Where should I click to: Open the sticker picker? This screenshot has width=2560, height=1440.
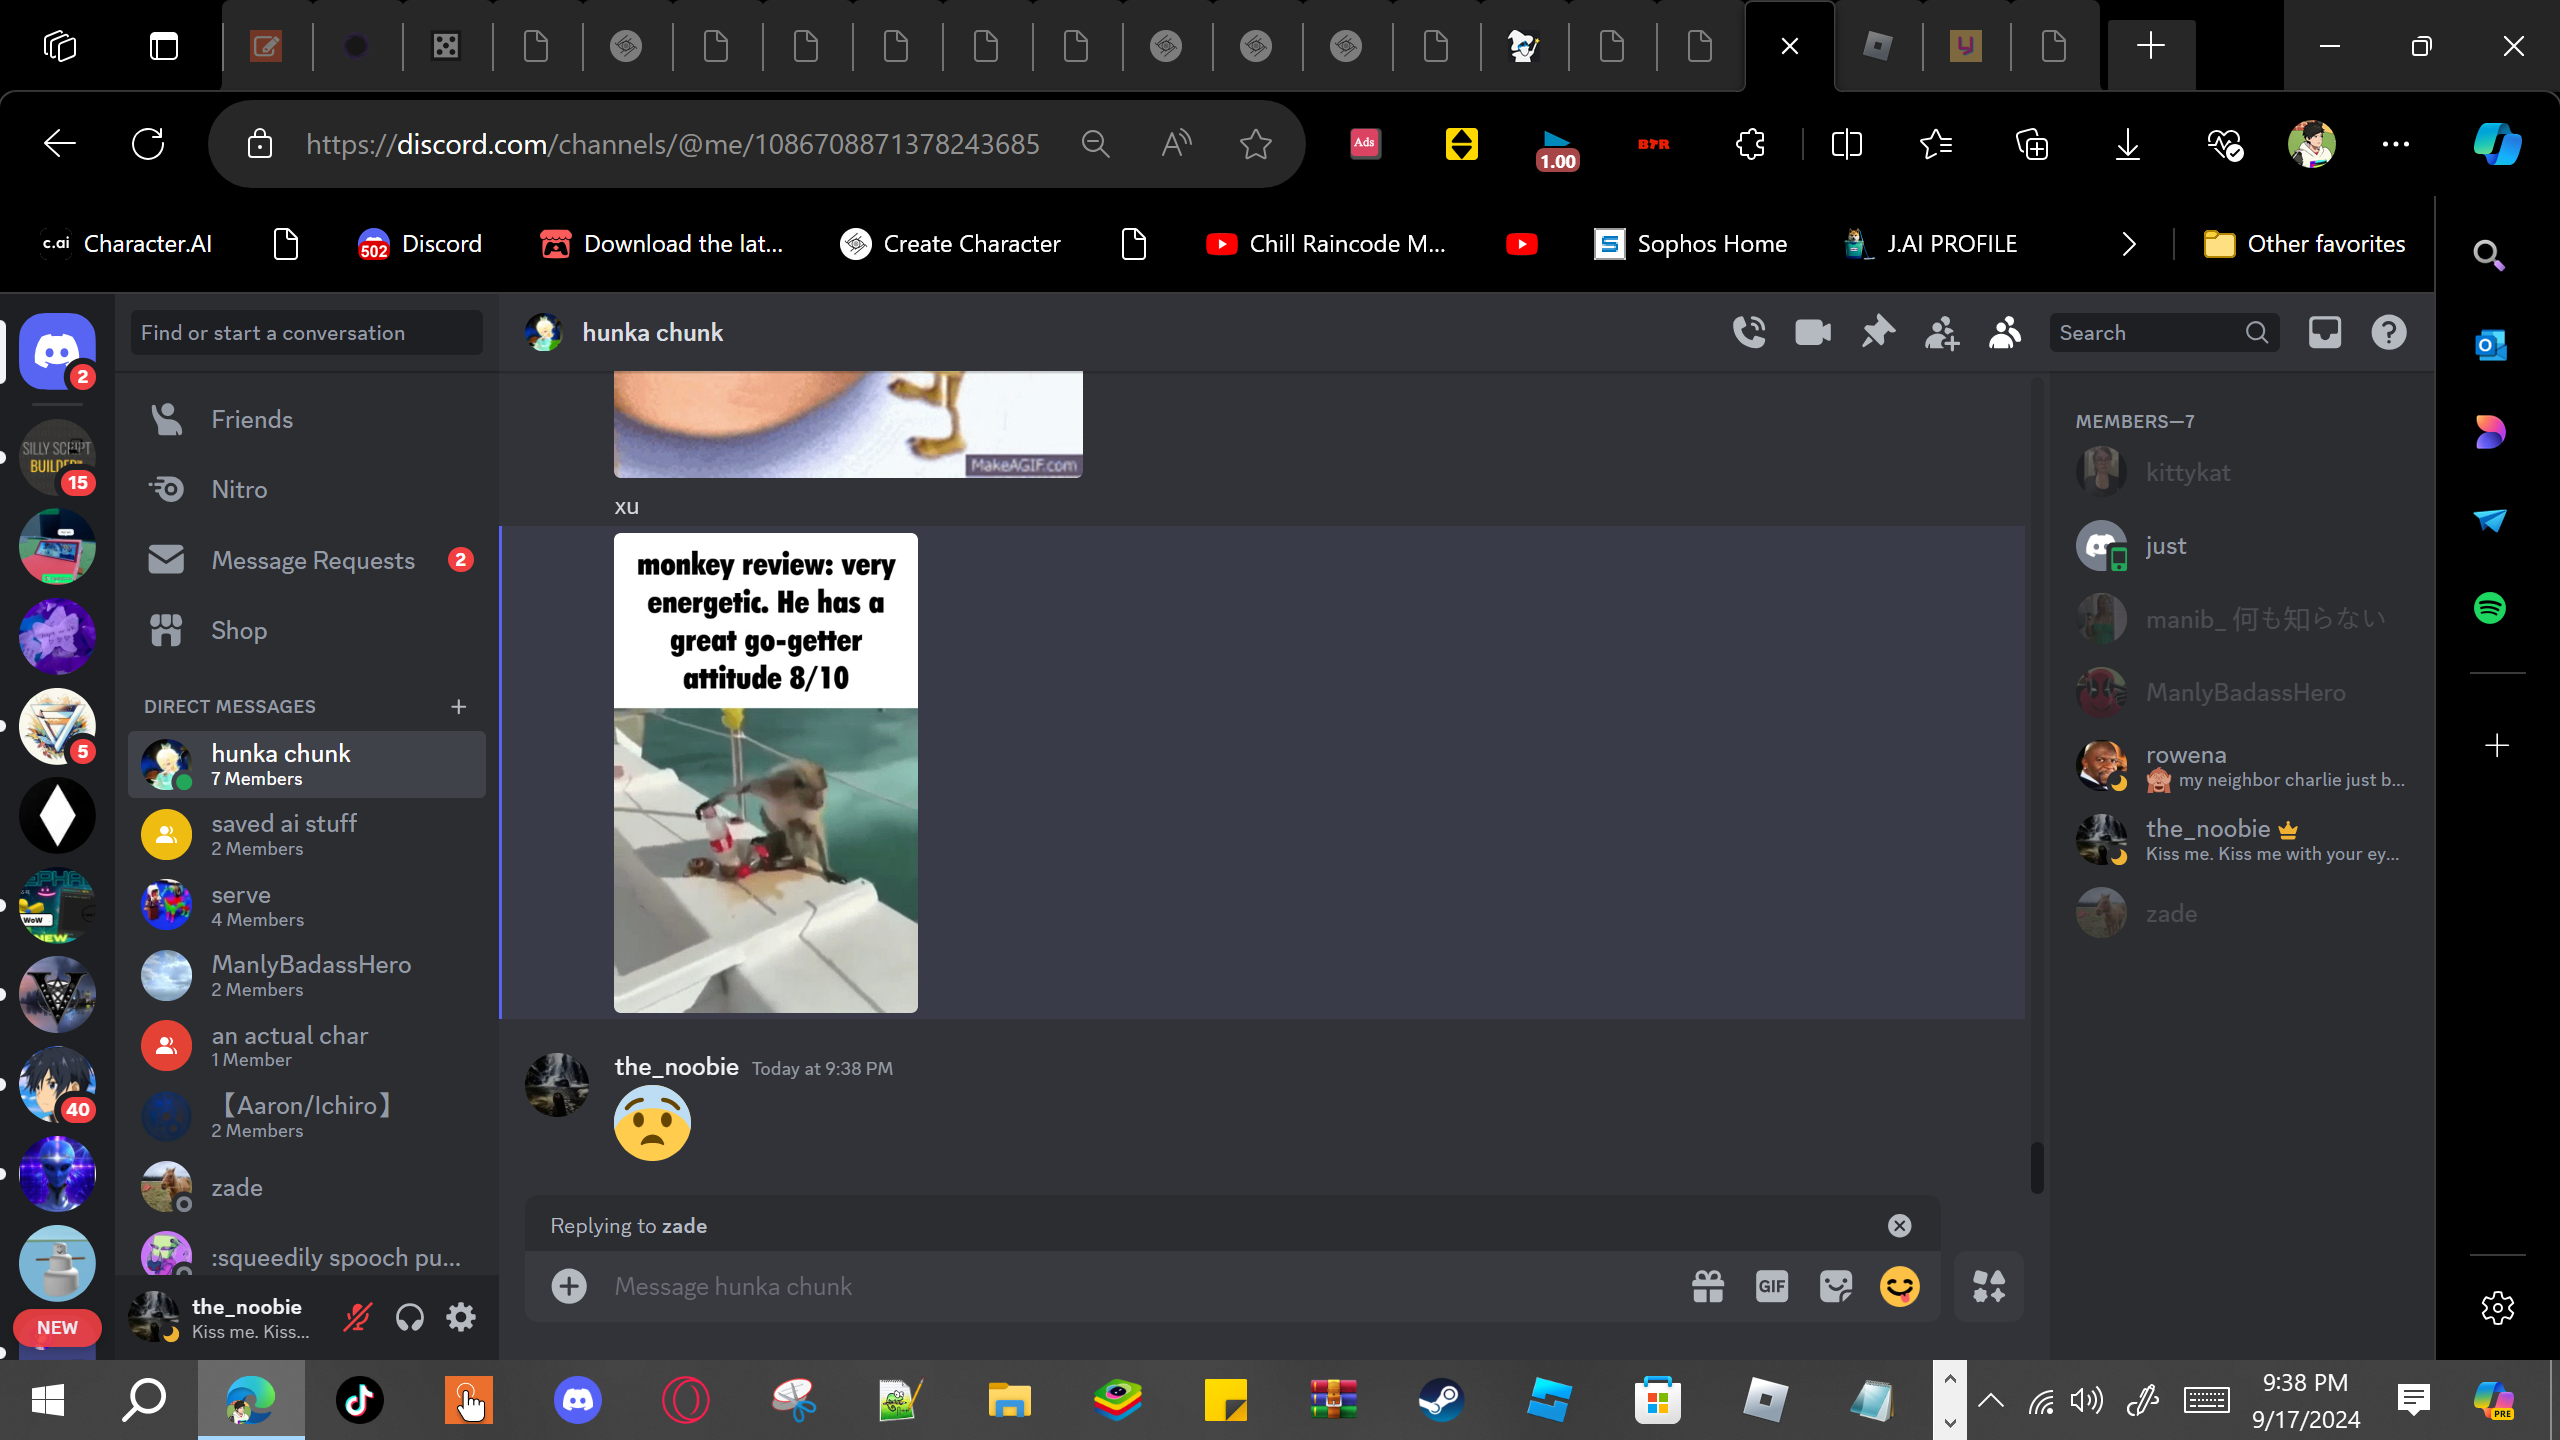point(1836,1287)
